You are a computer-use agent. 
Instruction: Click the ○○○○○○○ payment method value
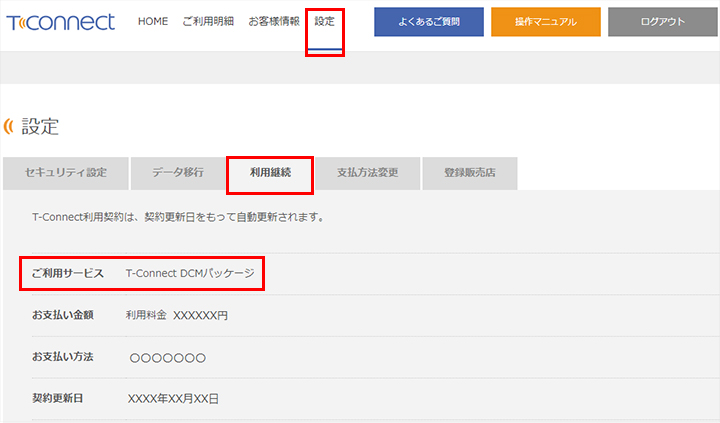pyautogui.click(x=168, y=358)
